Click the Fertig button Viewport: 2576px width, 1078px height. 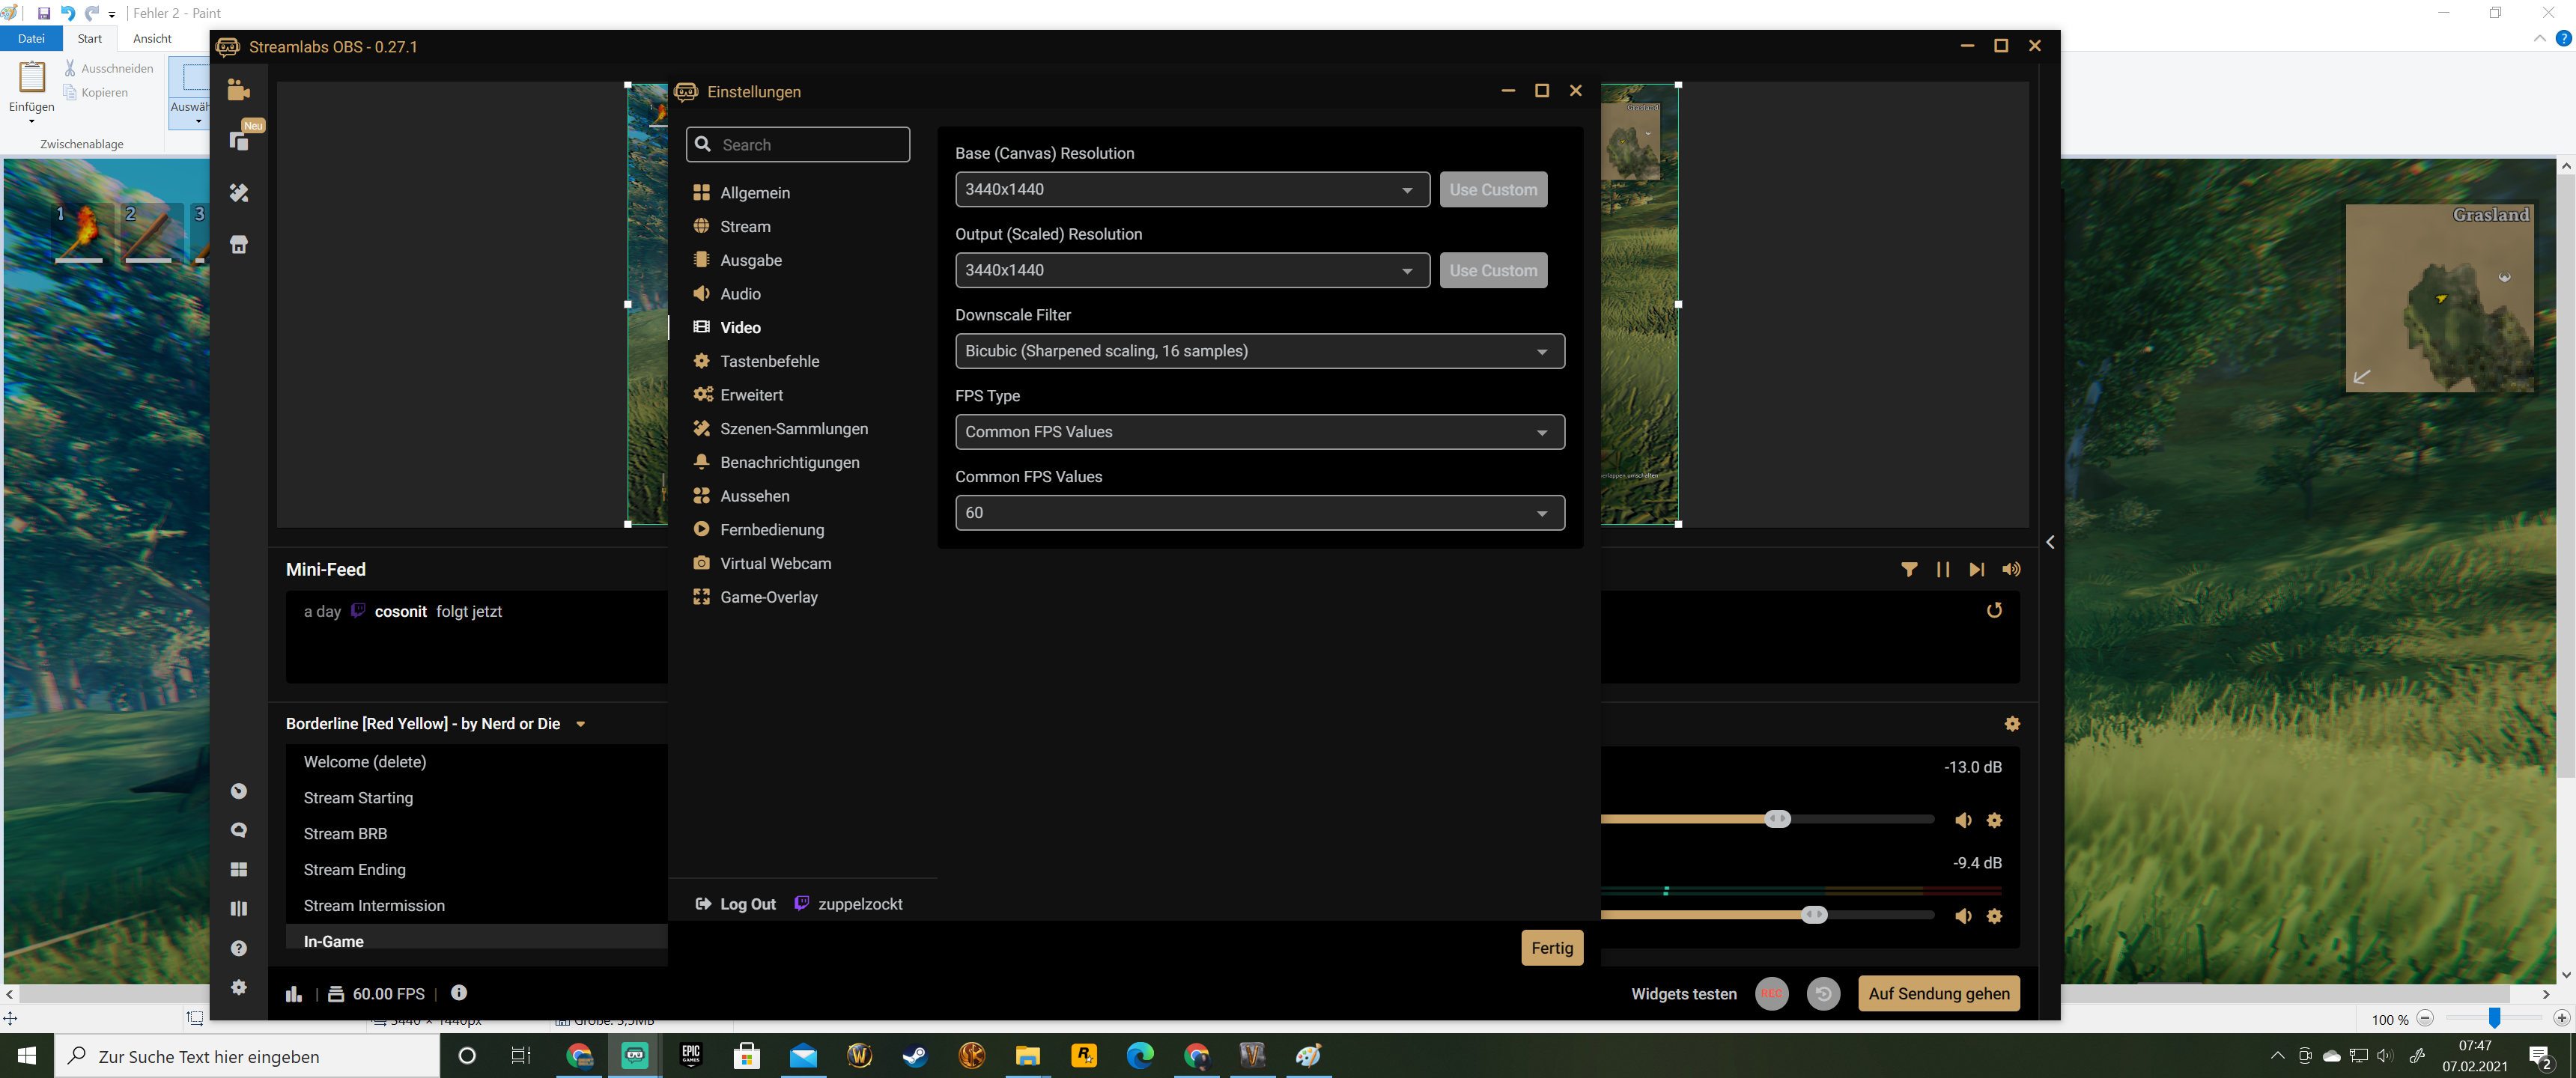1551,948
